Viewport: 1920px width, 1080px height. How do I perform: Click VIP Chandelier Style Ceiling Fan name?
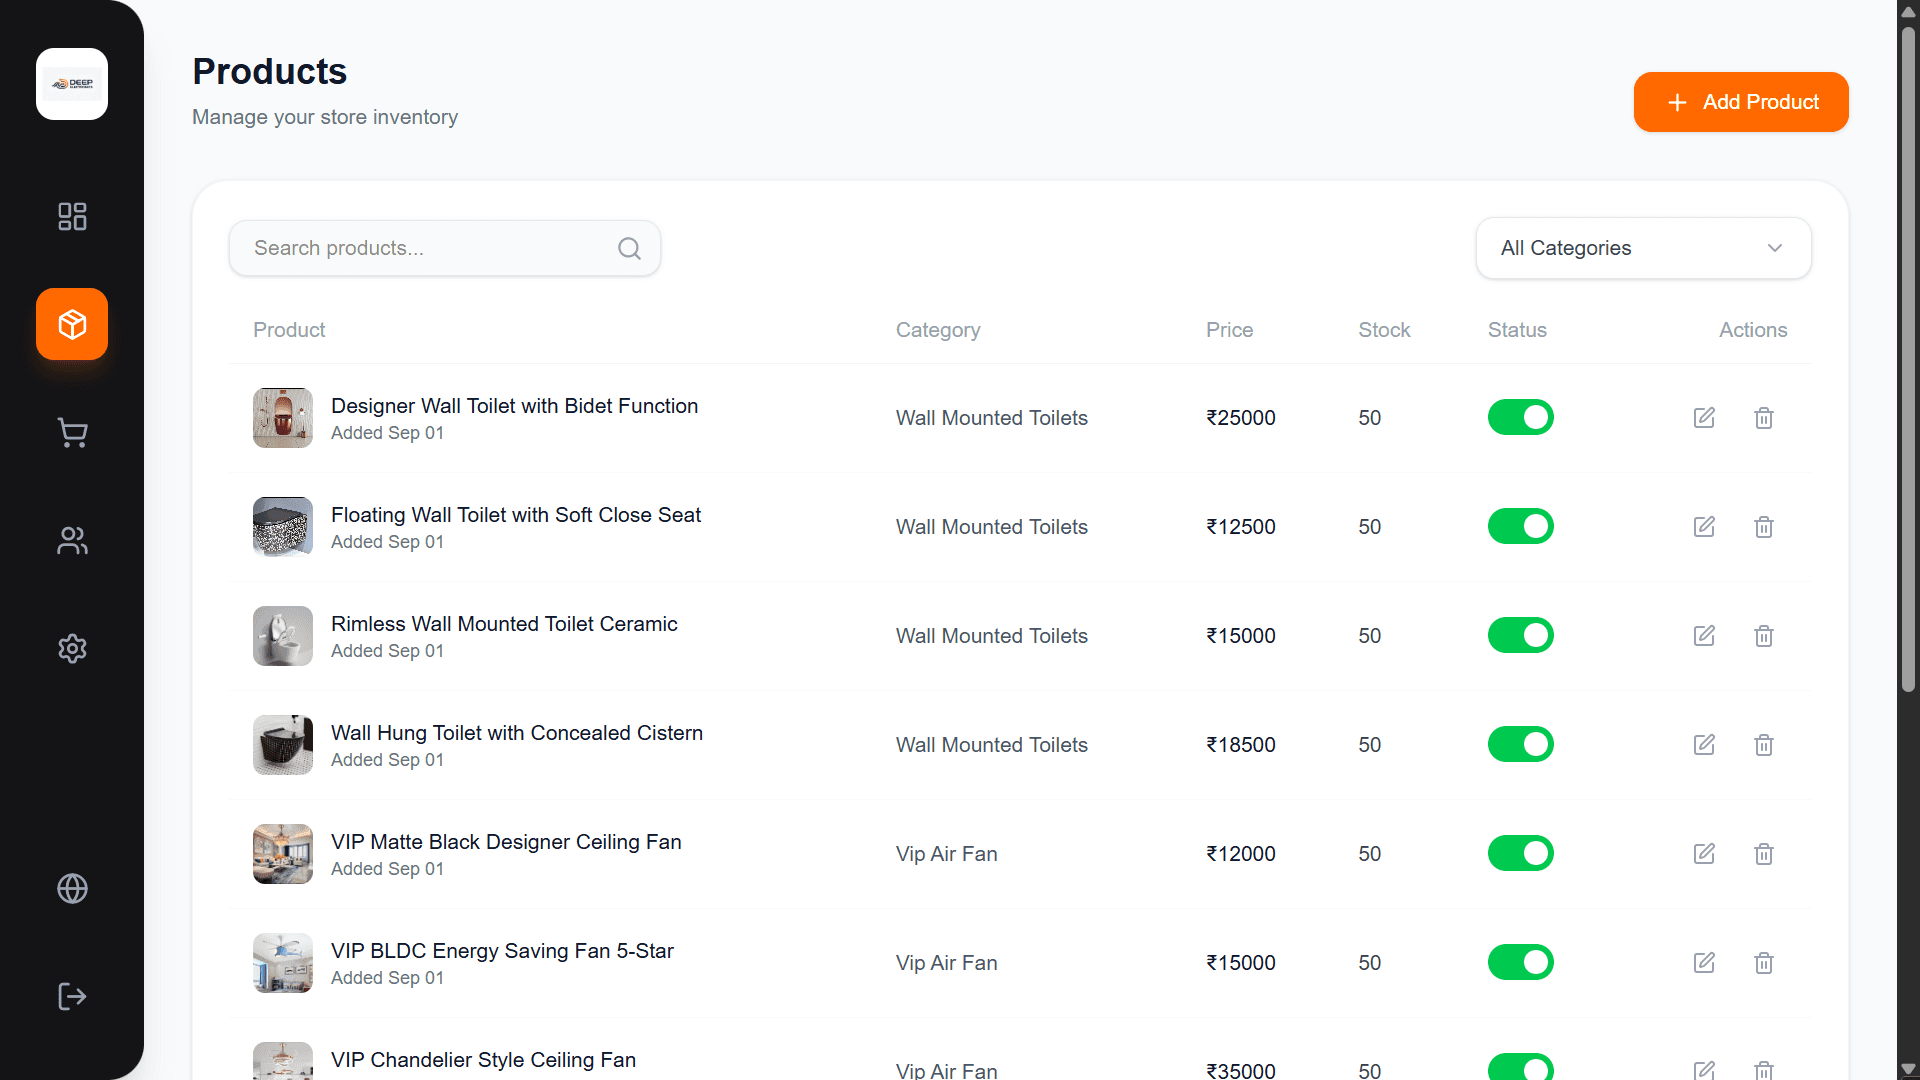(x=483, y=1060)
